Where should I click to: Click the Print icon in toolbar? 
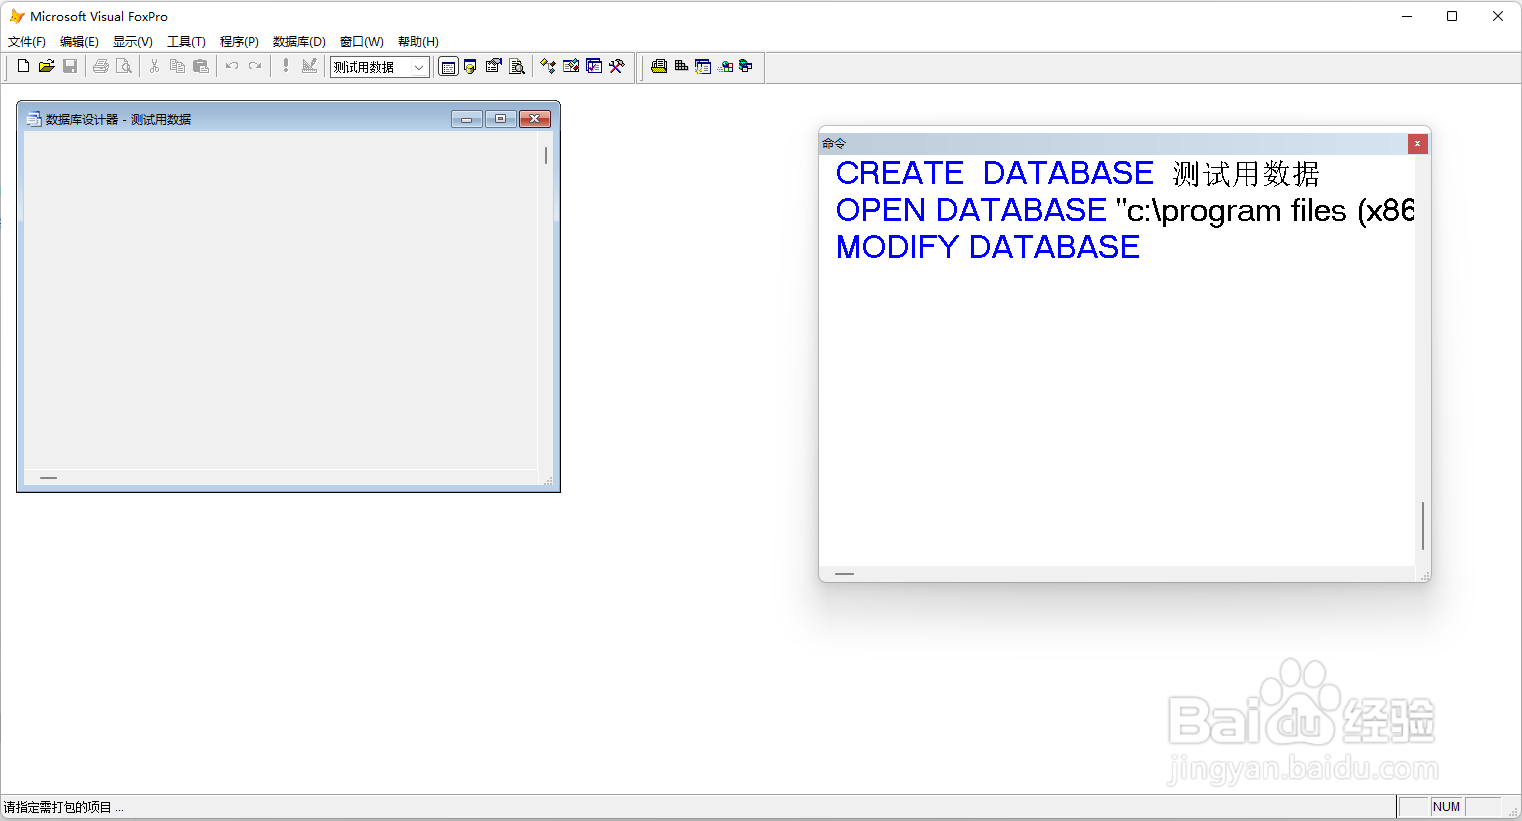(101, 66)
